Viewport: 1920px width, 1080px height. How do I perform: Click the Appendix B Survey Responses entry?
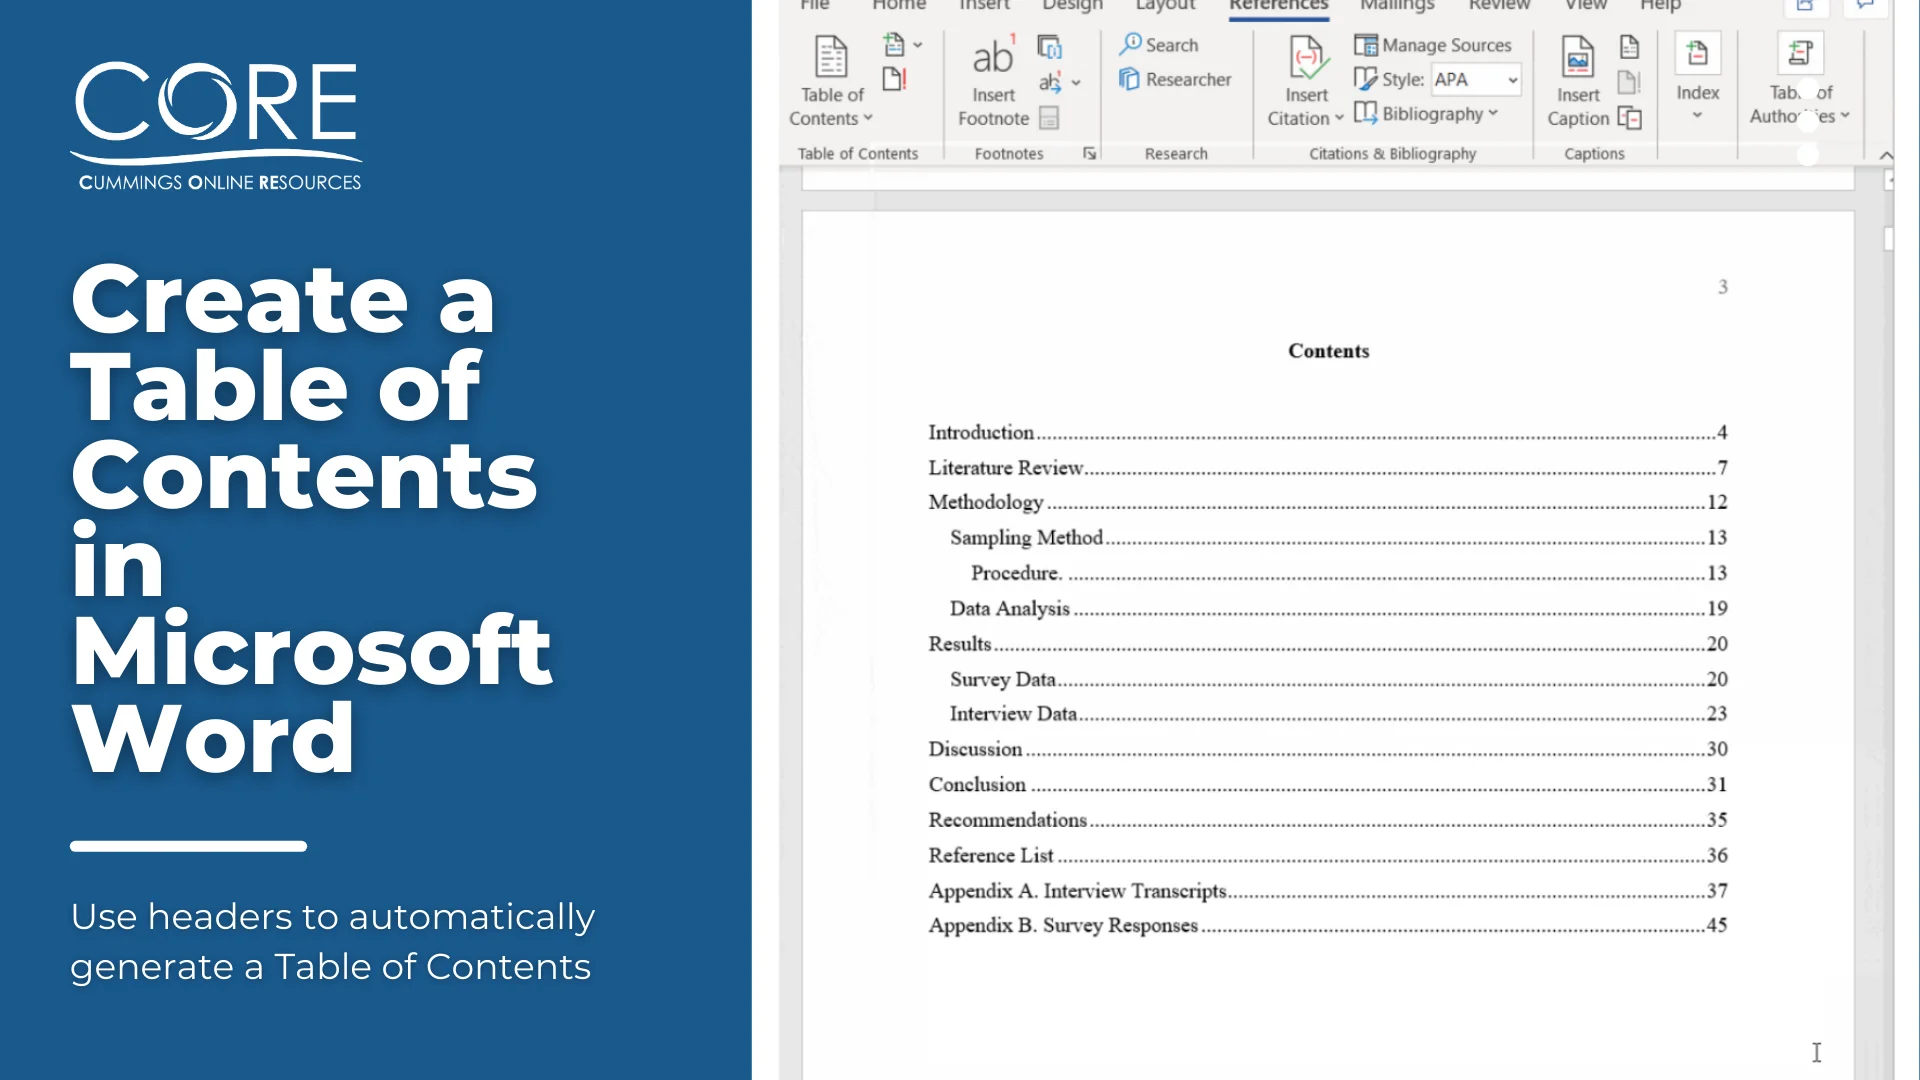(1063, 925)
